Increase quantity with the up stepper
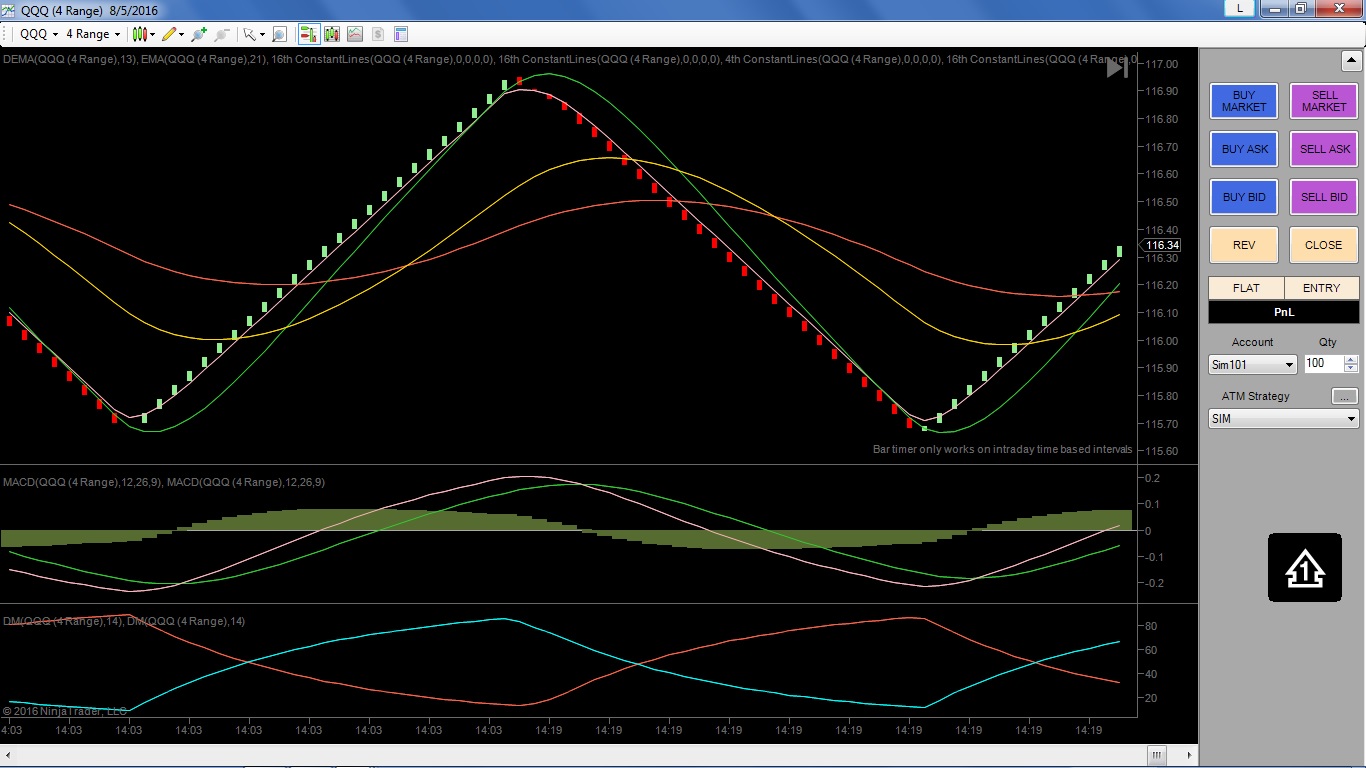1366x768 pixels. click(x=1352, y=360)
